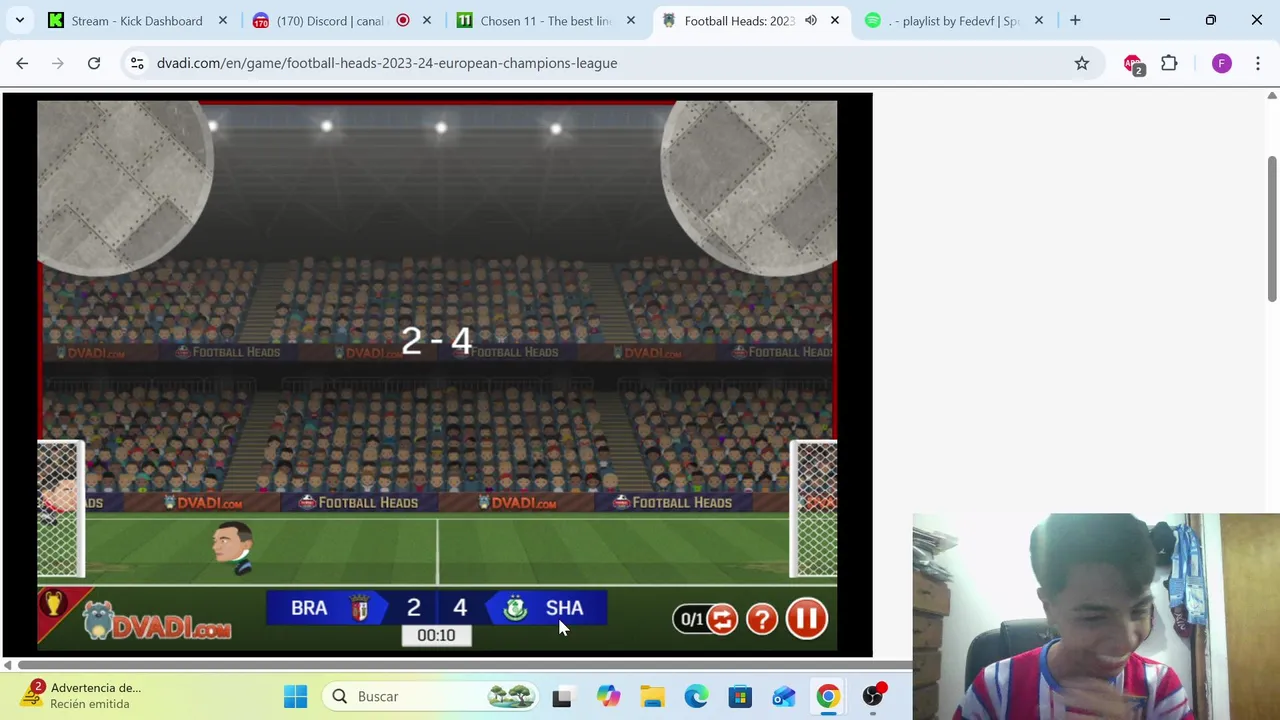Click the red swap arrows icon
Image resolution: width=1280 pixels, height=720 pixels.
(722, 620)
